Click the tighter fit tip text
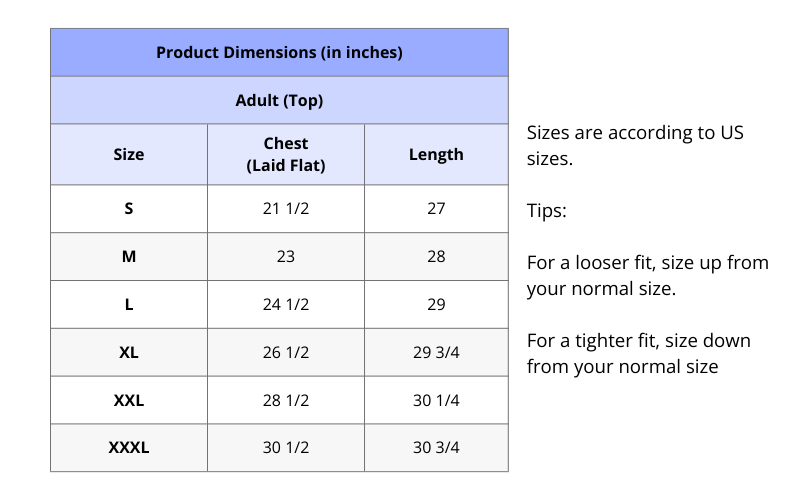 tap(638, 354)
